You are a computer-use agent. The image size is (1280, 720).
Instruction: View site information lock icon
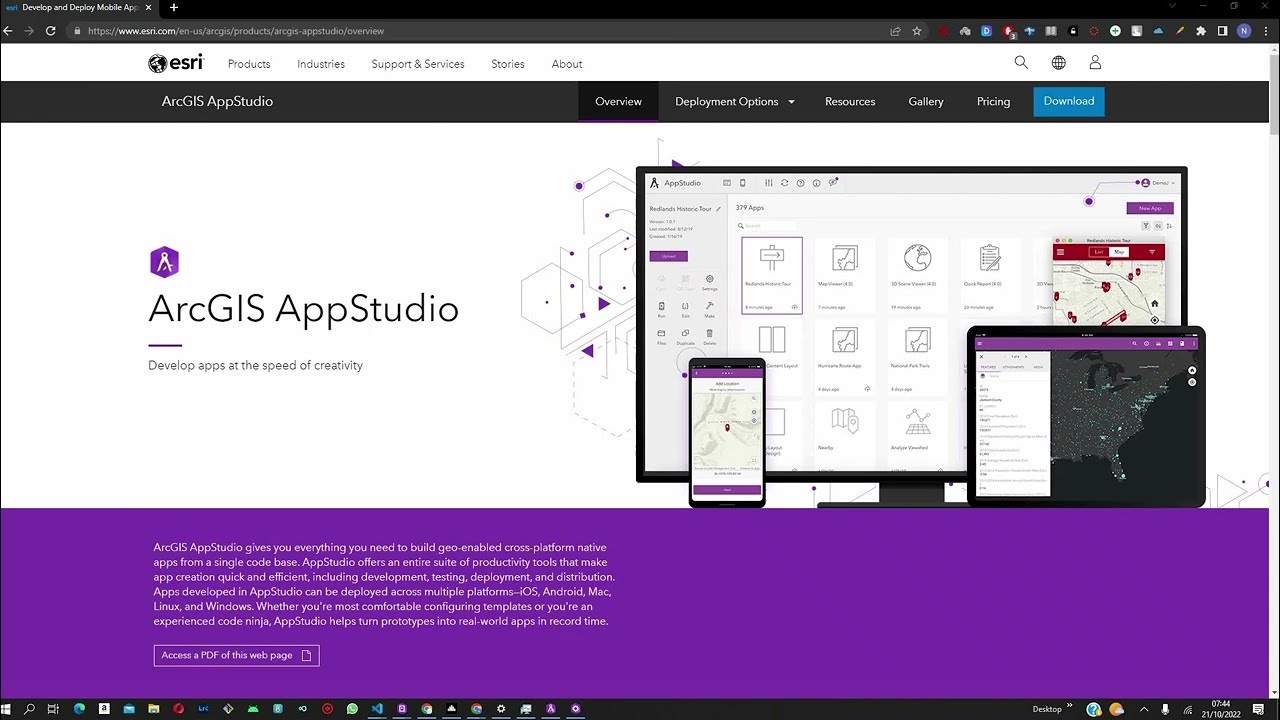click(77, 31)
